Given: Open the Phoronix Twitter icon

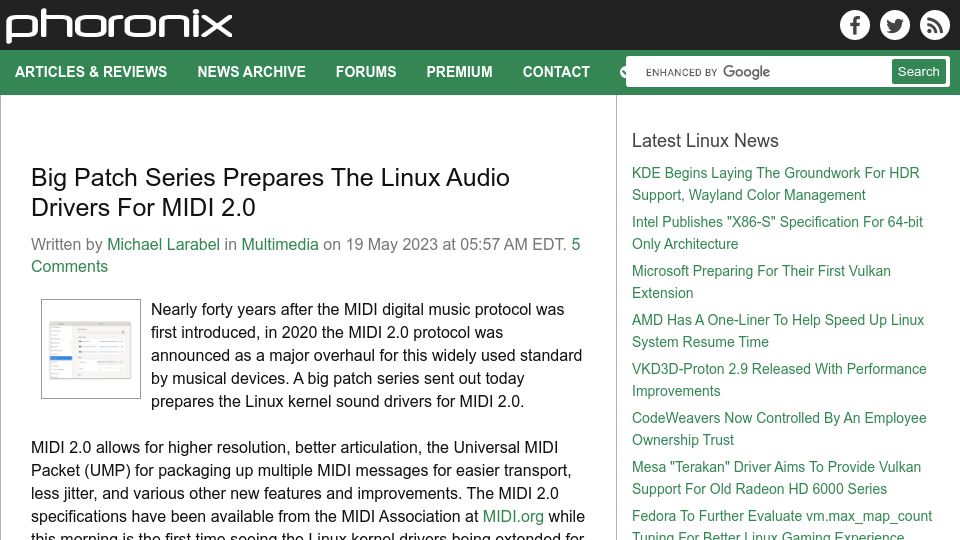Looking at the screenshot, I should point(894,25).
